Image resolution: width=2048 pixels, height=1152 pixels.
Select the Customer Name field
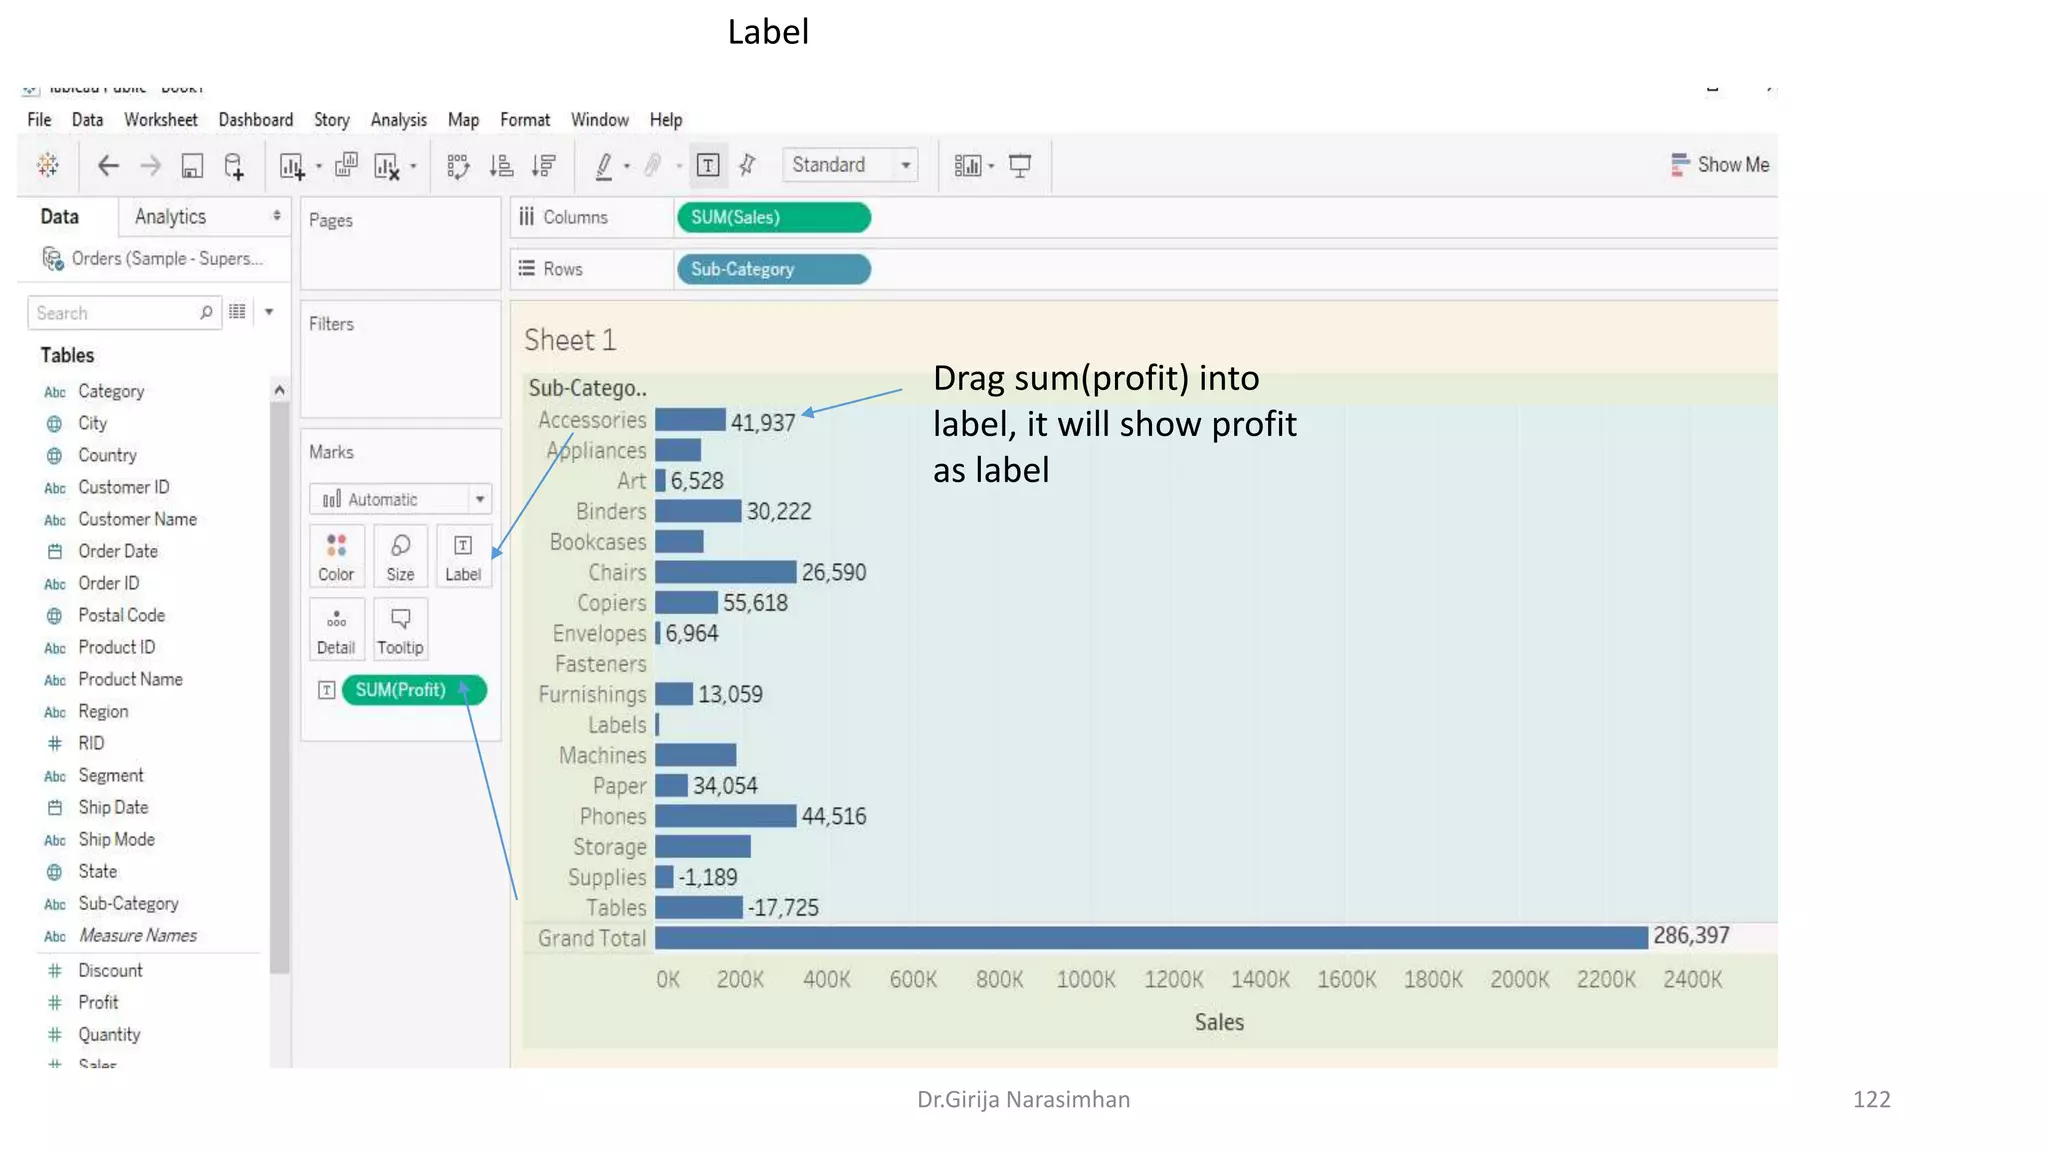[x=137, y=520]
